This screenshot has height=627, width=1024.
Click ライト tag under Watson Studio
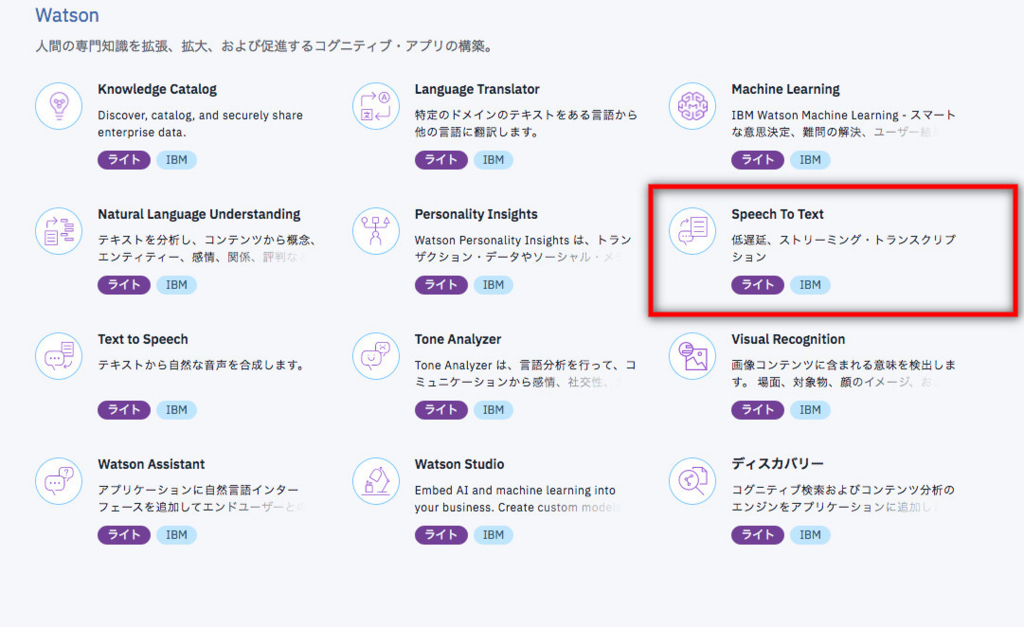[x=441, y=535]
